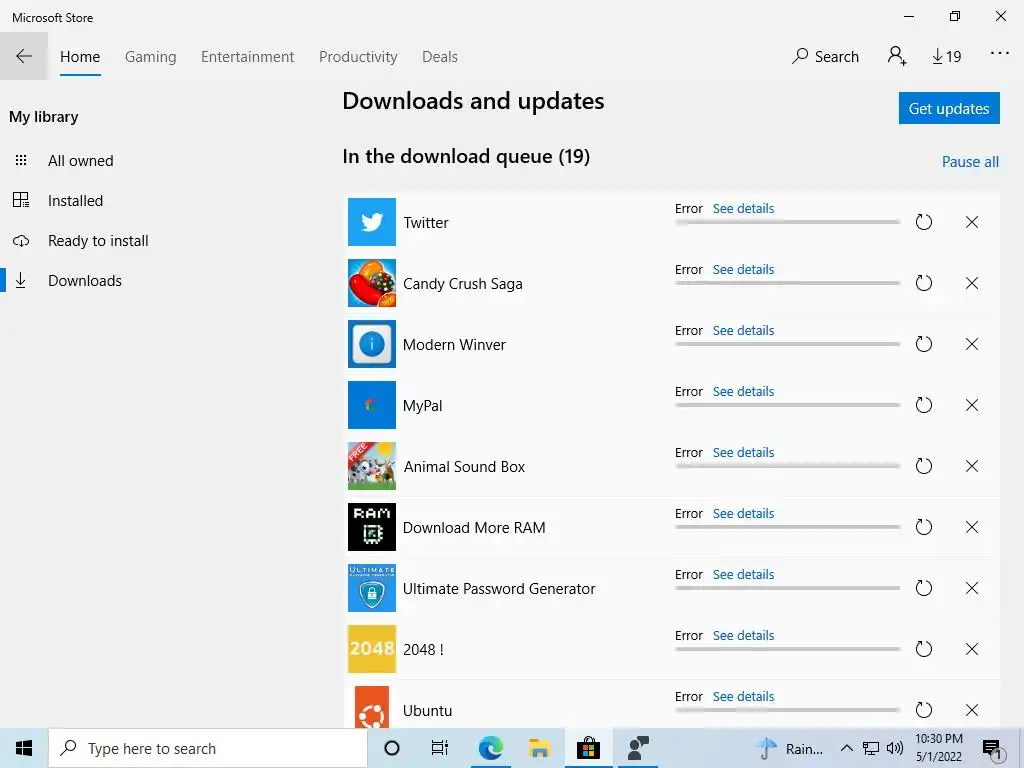The image size is (1024, 768).
Task: See details for the 2048 ! error
Action: tap(743, 635)
